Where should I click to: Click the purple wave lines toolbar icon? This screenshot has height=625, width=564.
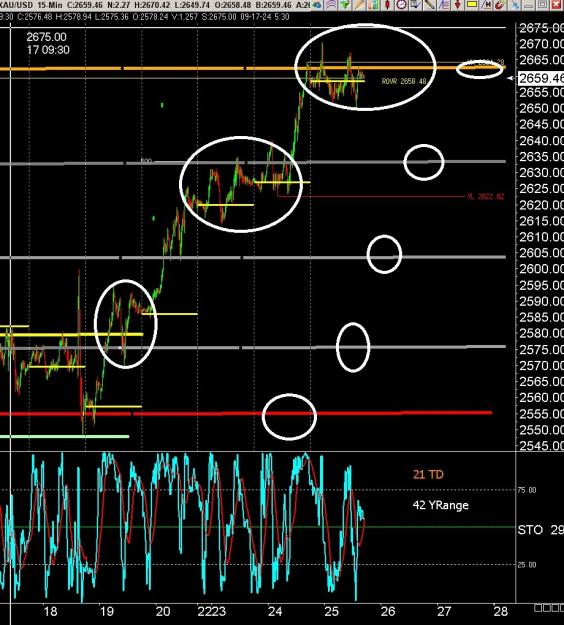coord(331,5)
